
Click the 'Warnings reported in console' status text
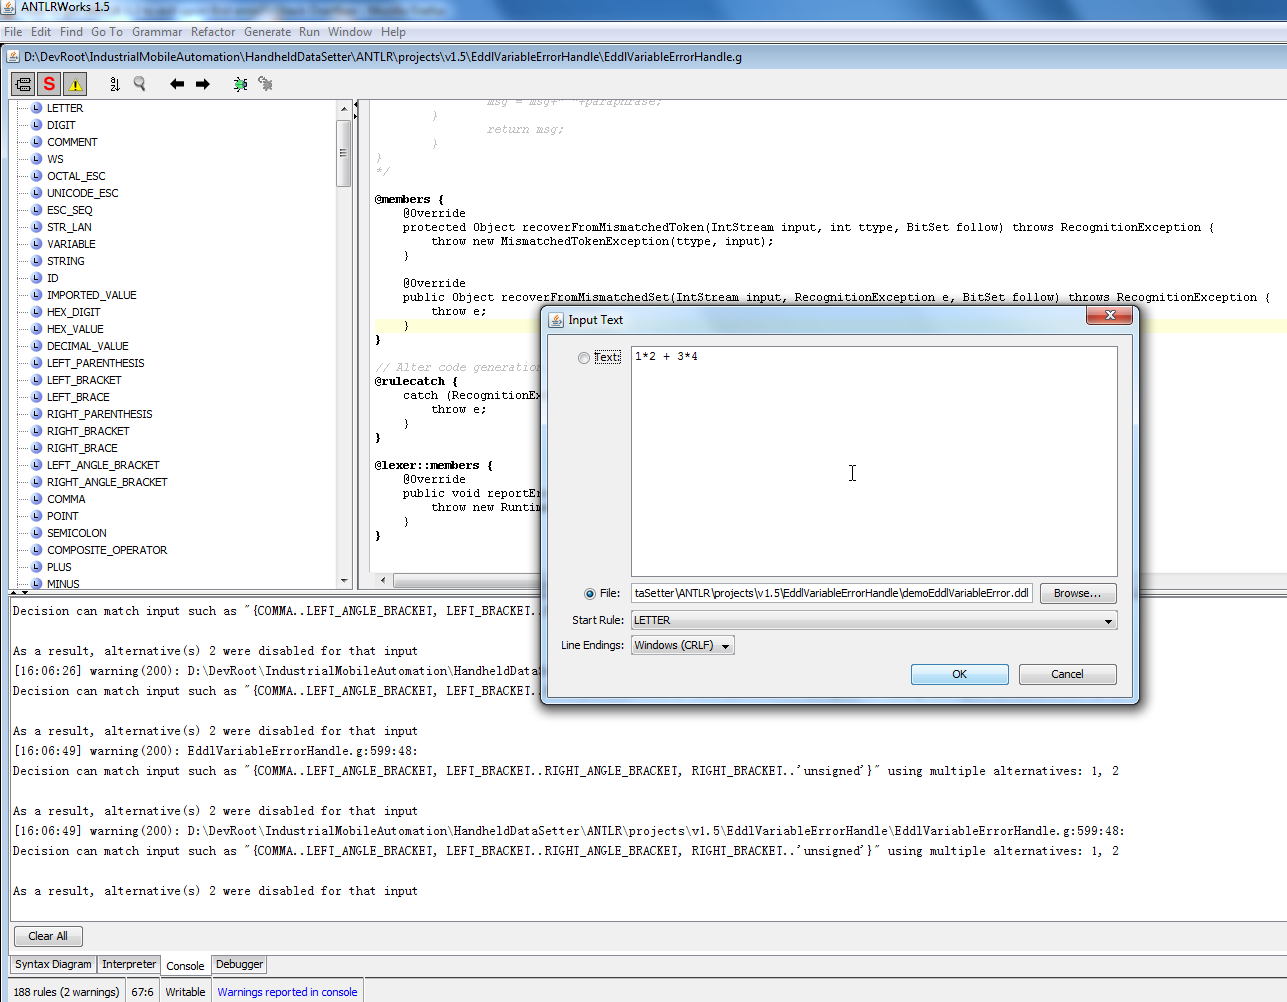coord(287,992)
